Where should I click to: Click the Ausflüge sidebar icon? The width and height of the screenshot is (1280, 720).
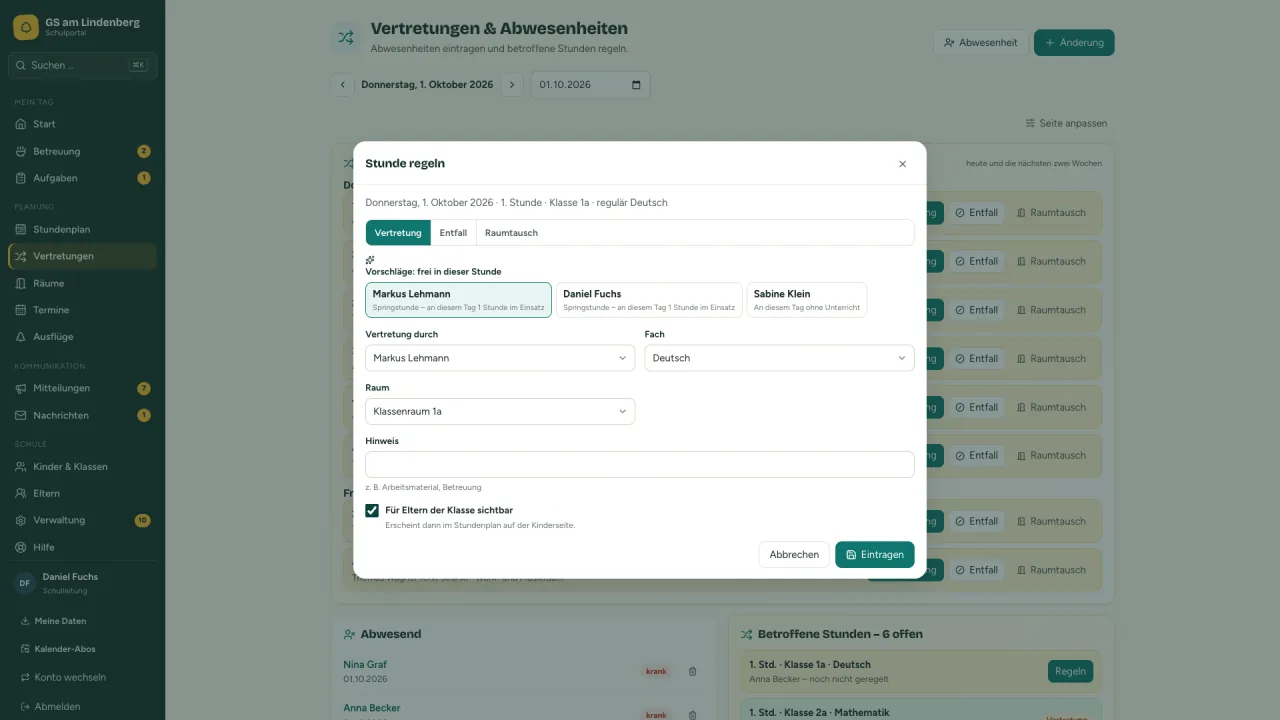pos(21,337)
